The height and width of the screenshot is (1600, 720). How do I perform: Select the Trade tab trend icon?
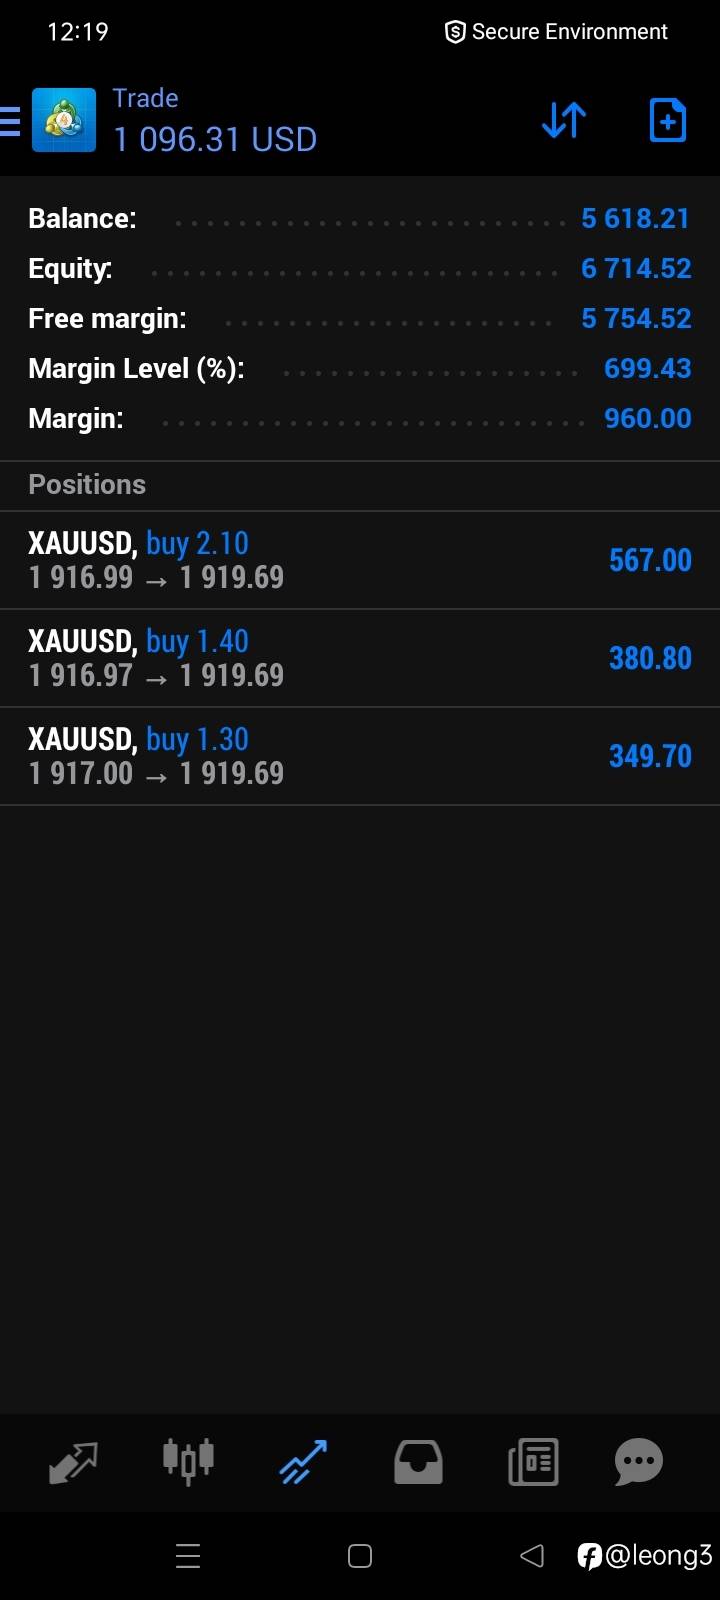(x=303, y=1462)
